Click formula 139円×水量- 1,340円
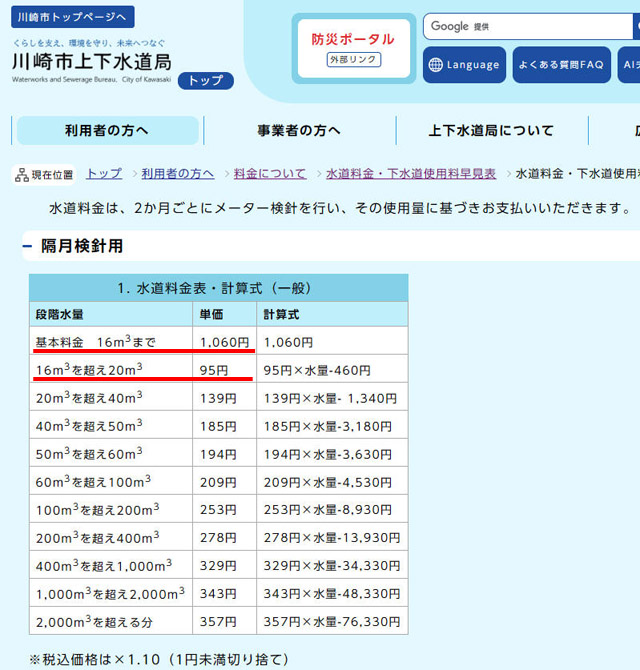This screenshot has width=640, height=670. click(x=332, y=397)
